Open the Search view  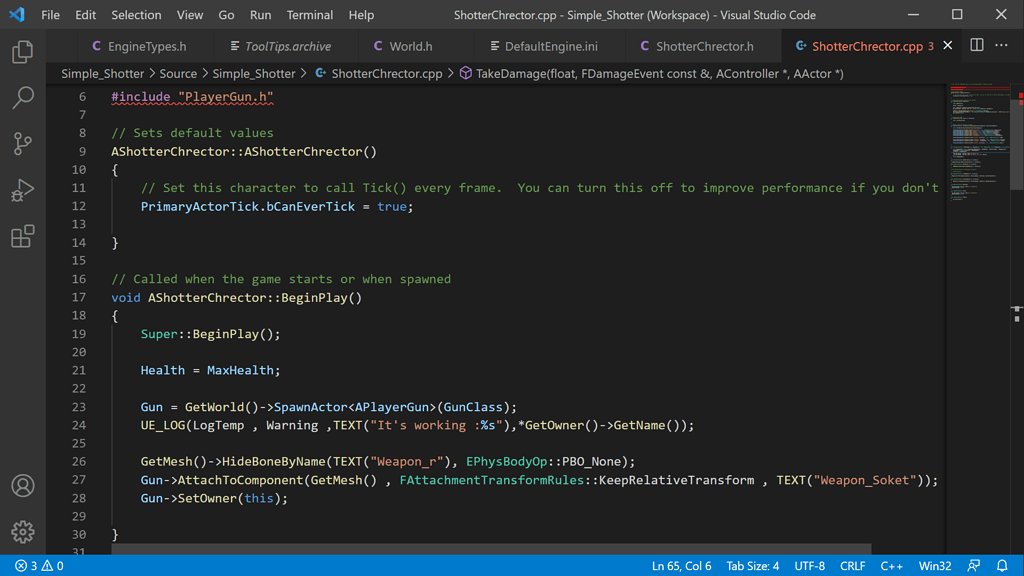coord(24,98)
